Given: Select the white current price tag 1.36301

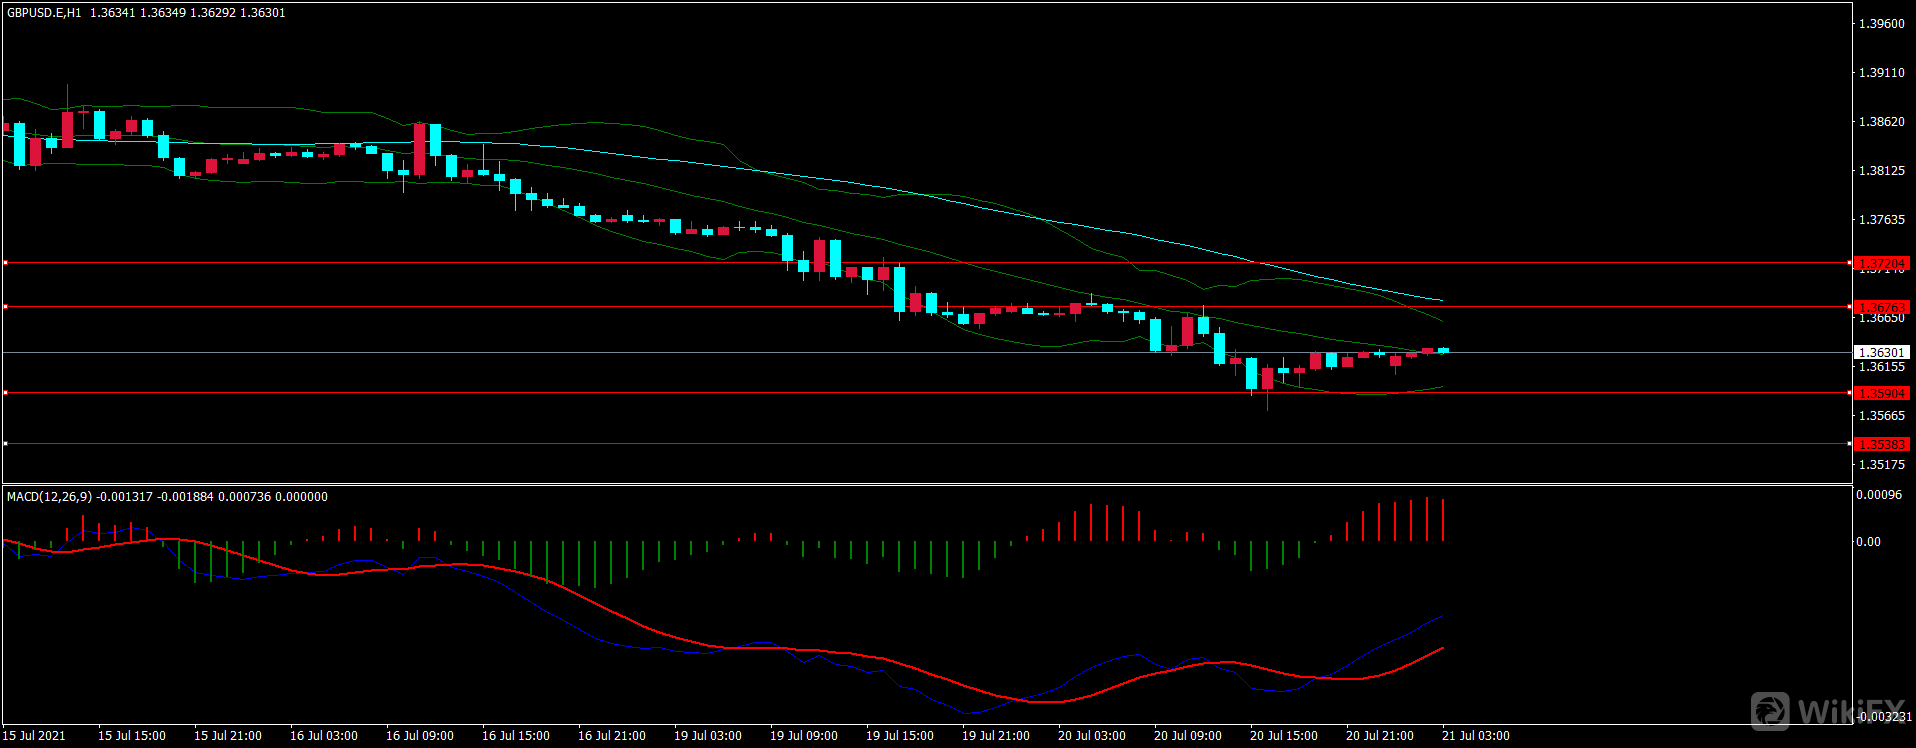Looking at the screenshot, I should coord(1881,352).
